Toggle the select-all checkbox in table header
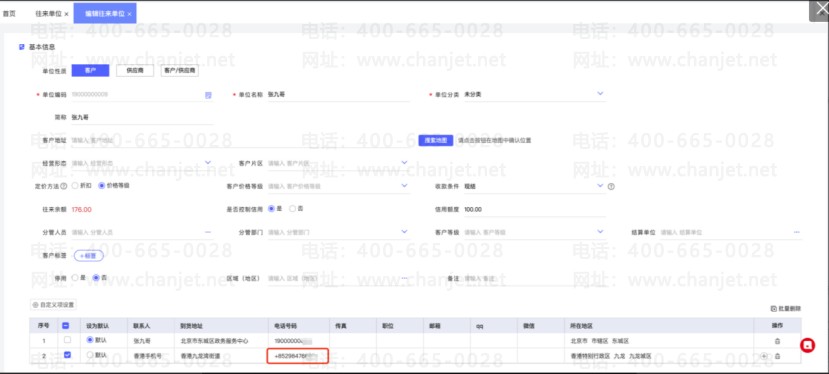This screenshot has height=374, width=829. (x=66, y=326)
